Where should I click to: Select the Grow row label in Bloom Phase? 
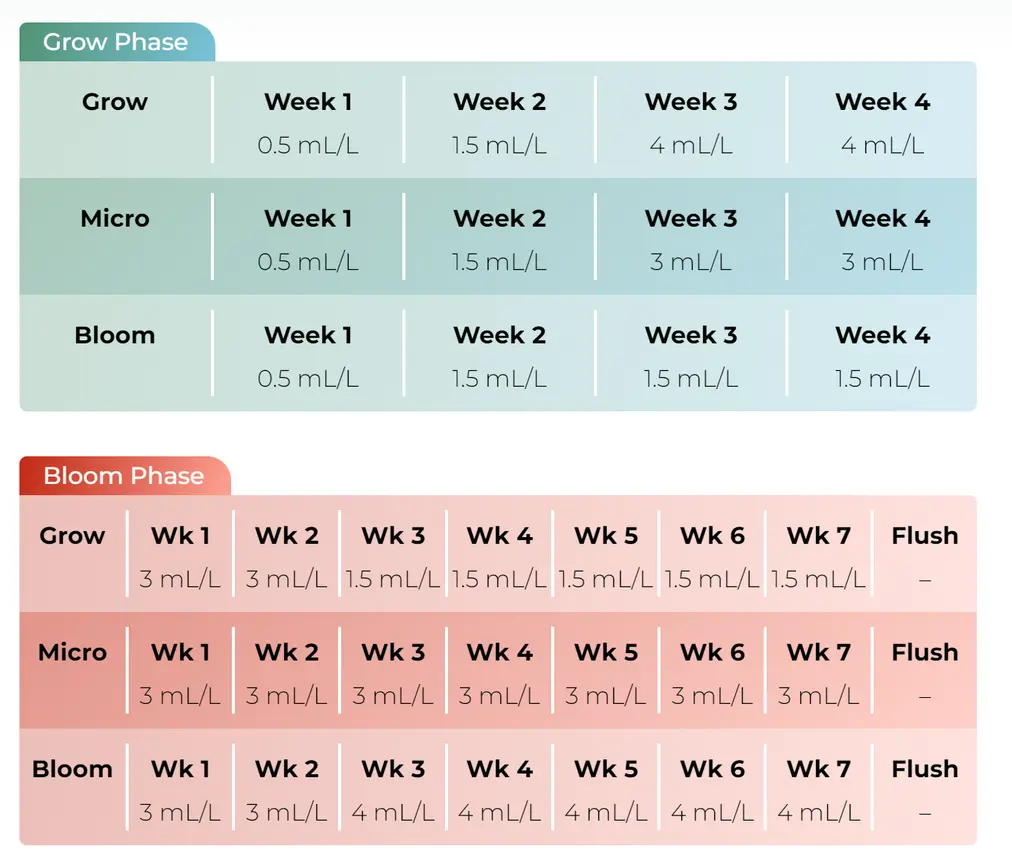coord(72,536)
